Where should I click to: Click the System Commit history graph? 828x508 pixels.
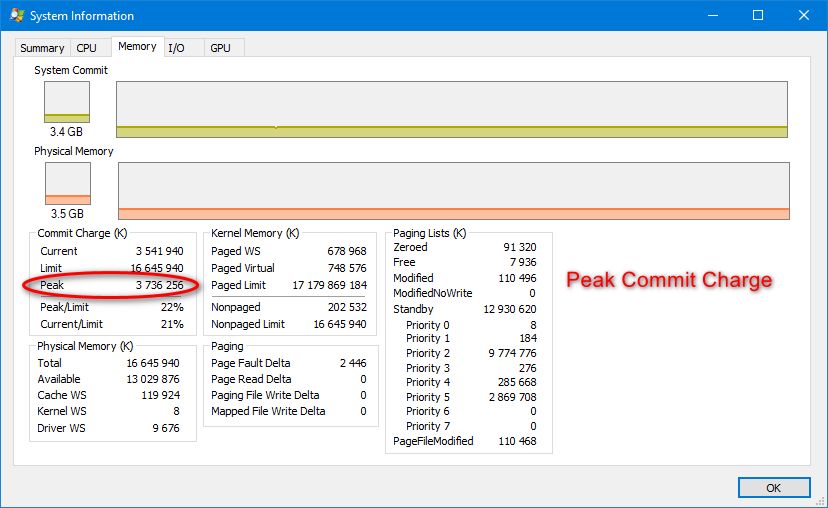[x=451, y=110]
